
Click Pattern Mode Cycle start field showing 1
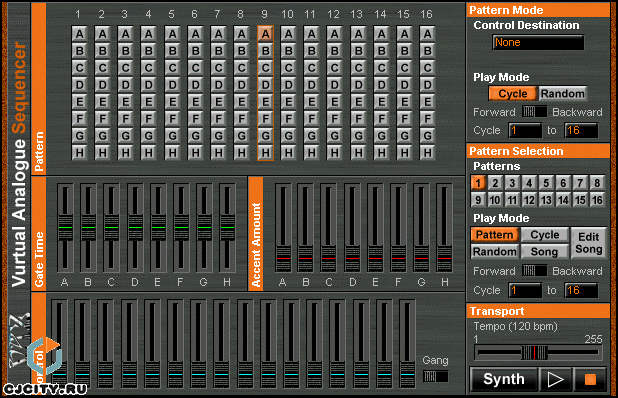click(x=525, y=130)
